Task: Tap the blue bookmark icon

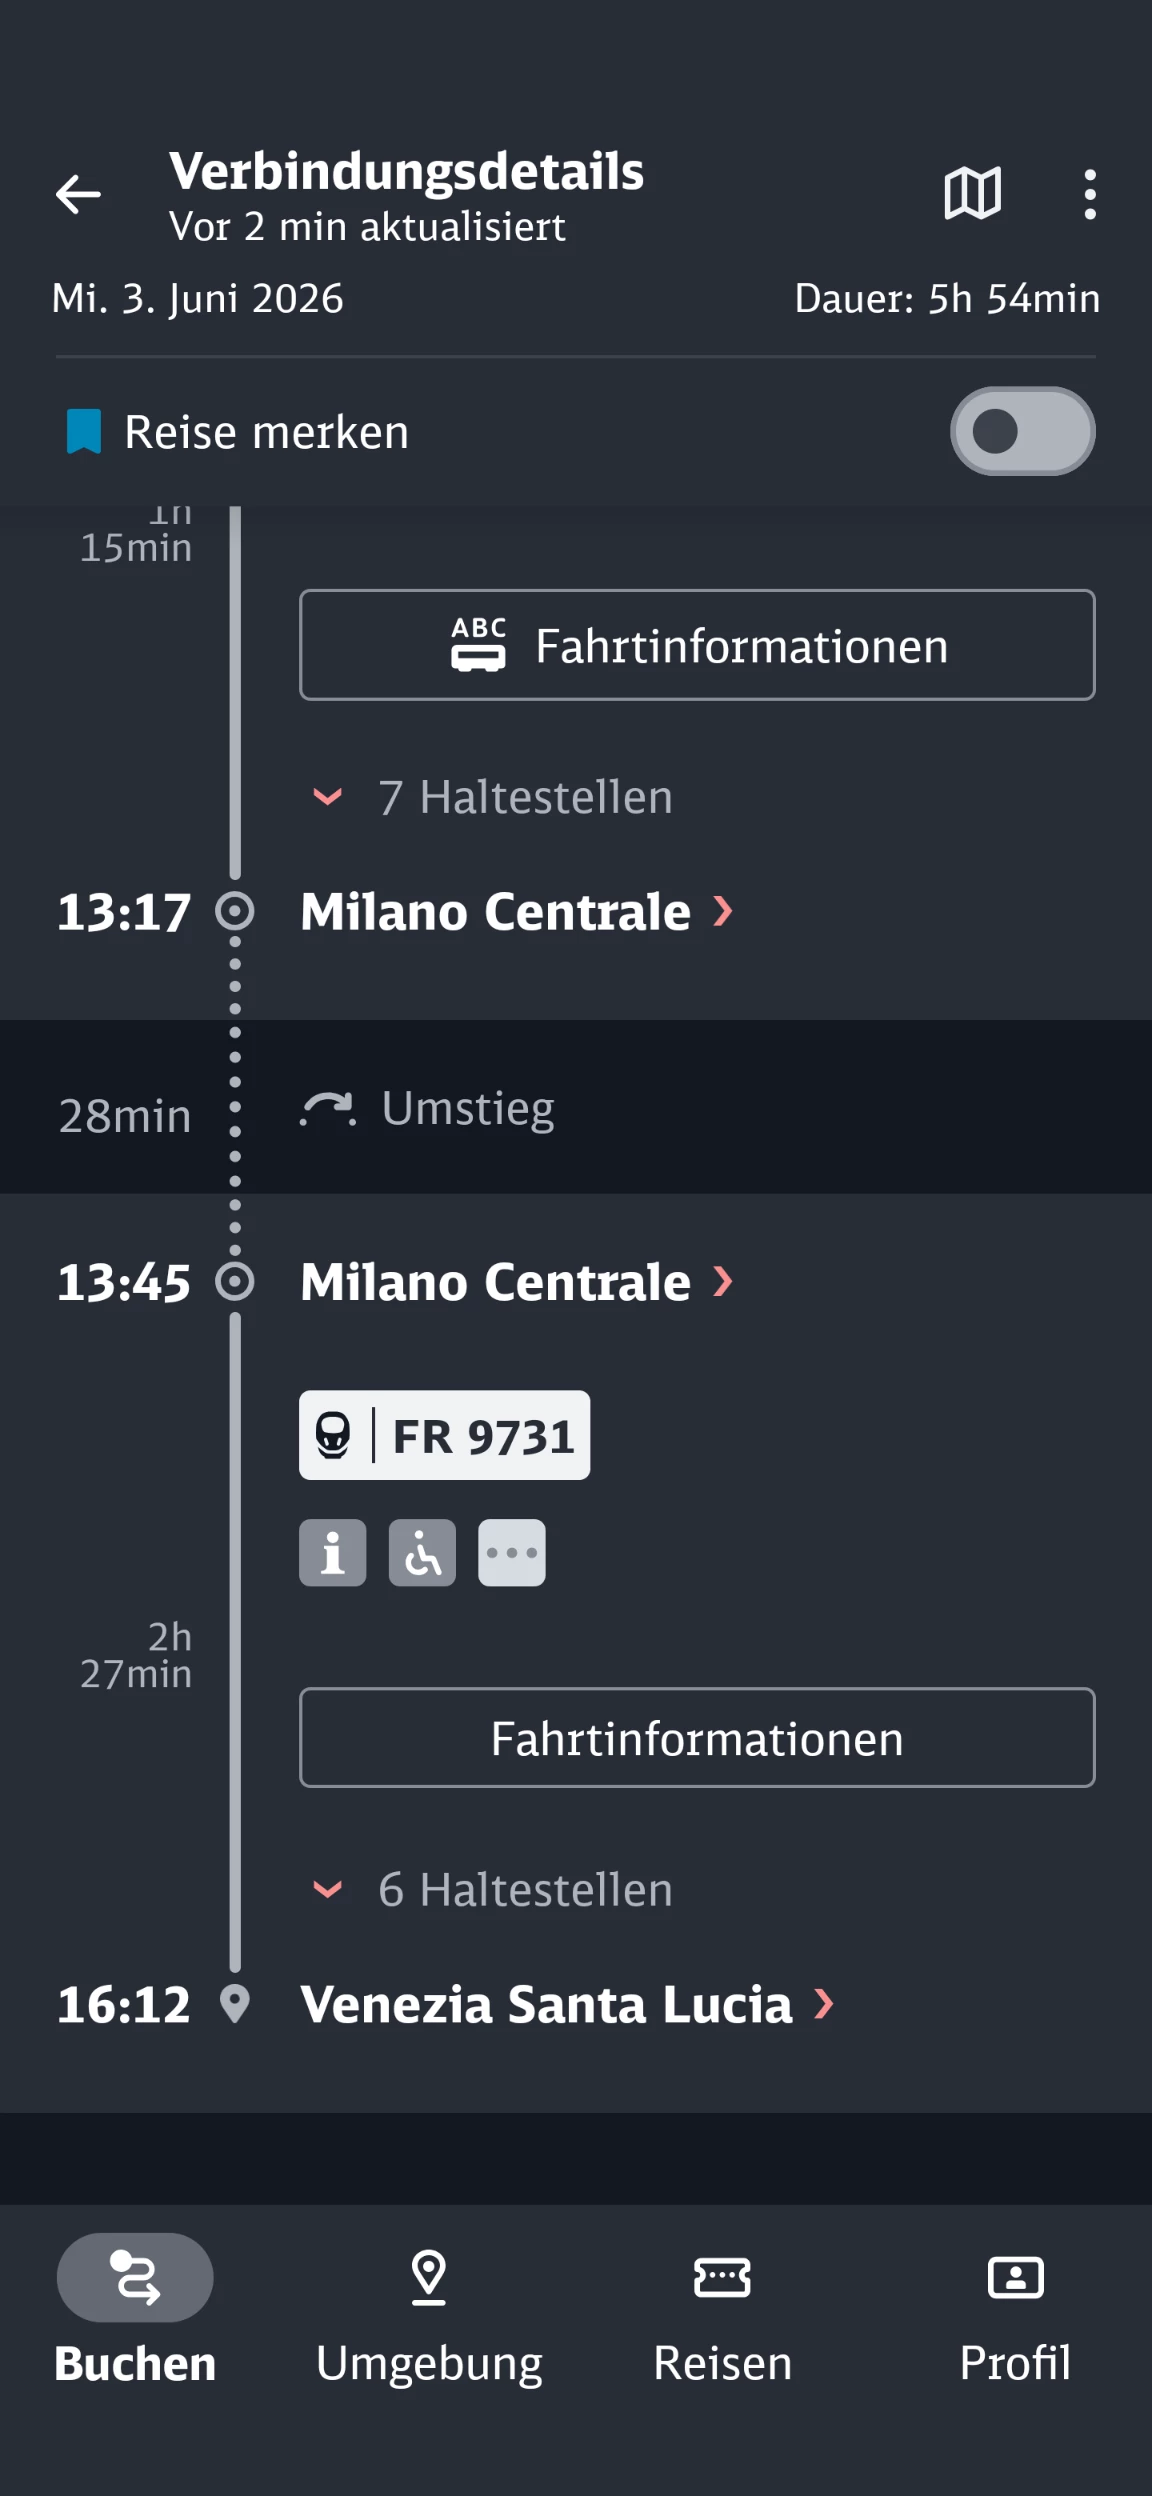Action: (x=84, y=432)
